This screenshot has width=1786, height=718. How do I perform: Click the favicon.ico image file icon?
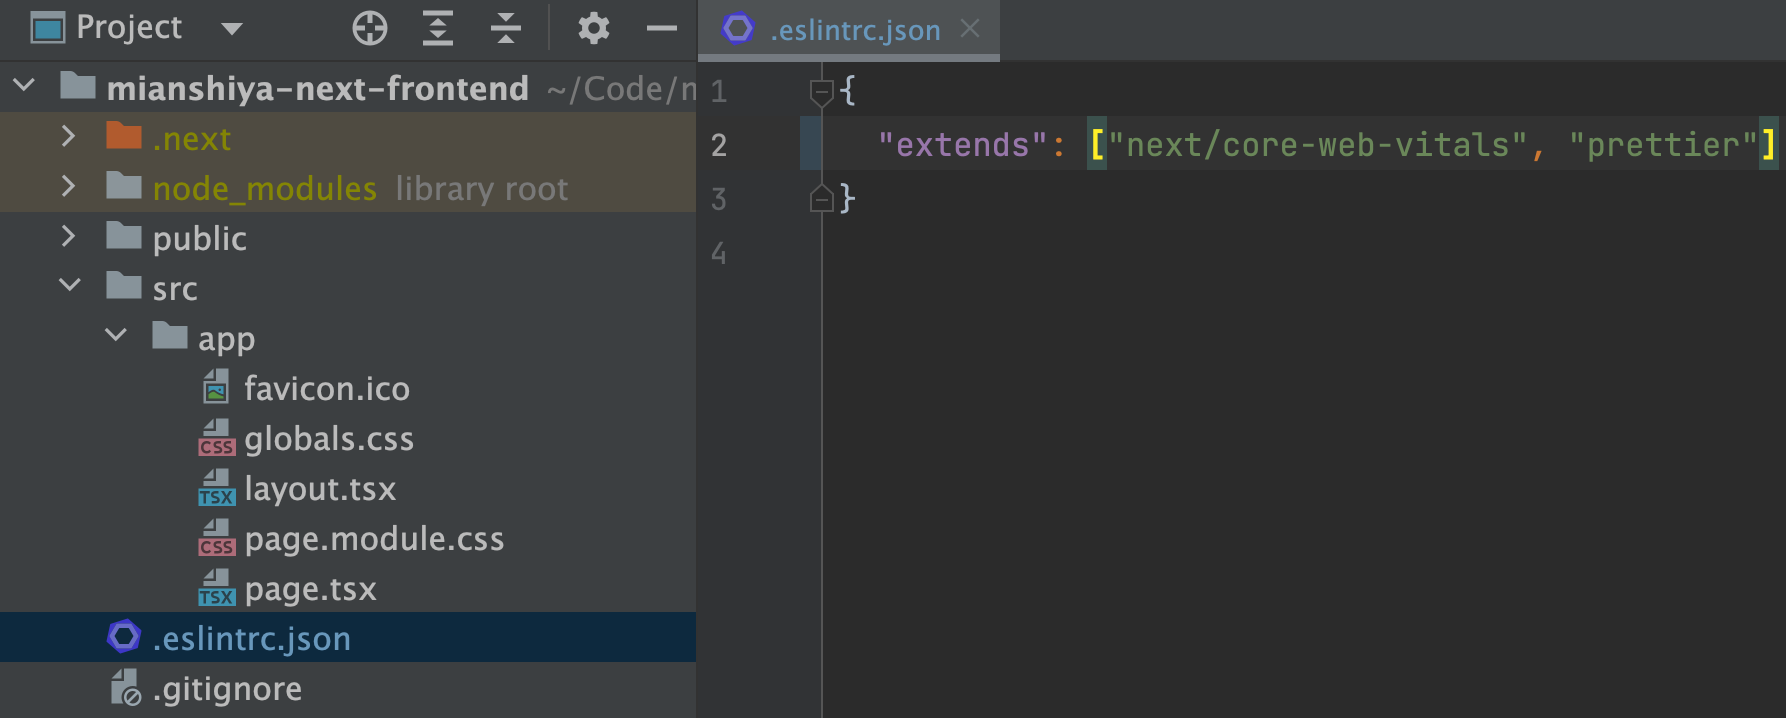(x=216, y=387)
